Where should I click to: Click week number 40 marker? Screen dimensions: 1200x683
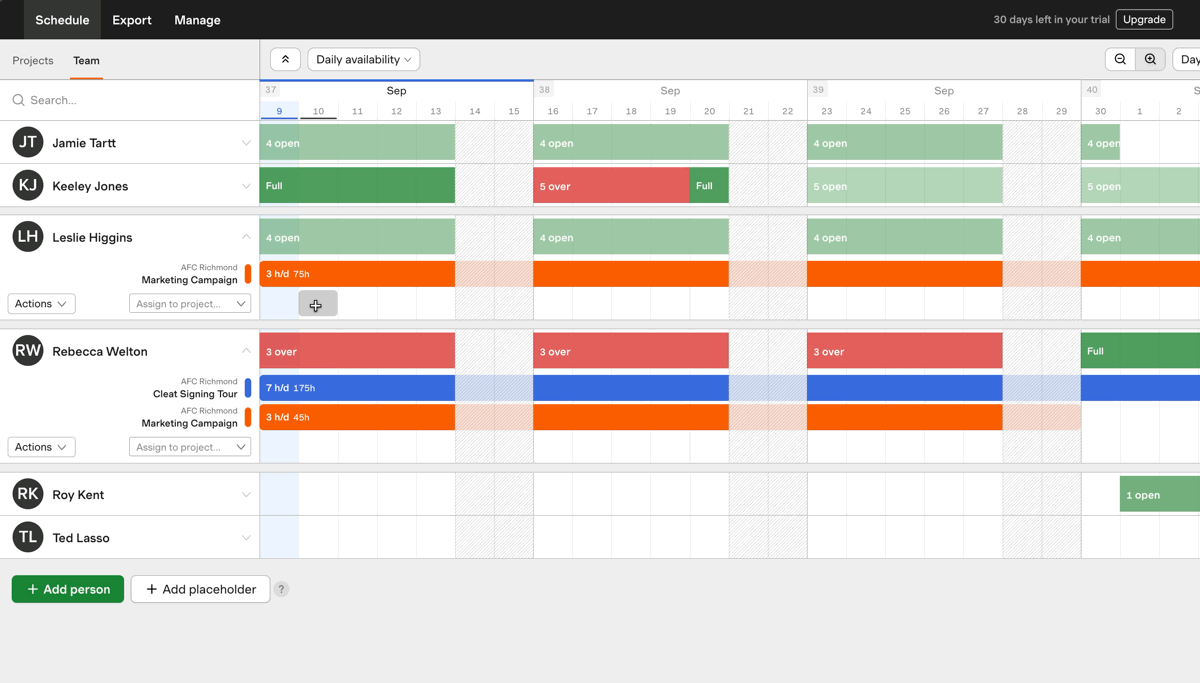coord(1092,90)
